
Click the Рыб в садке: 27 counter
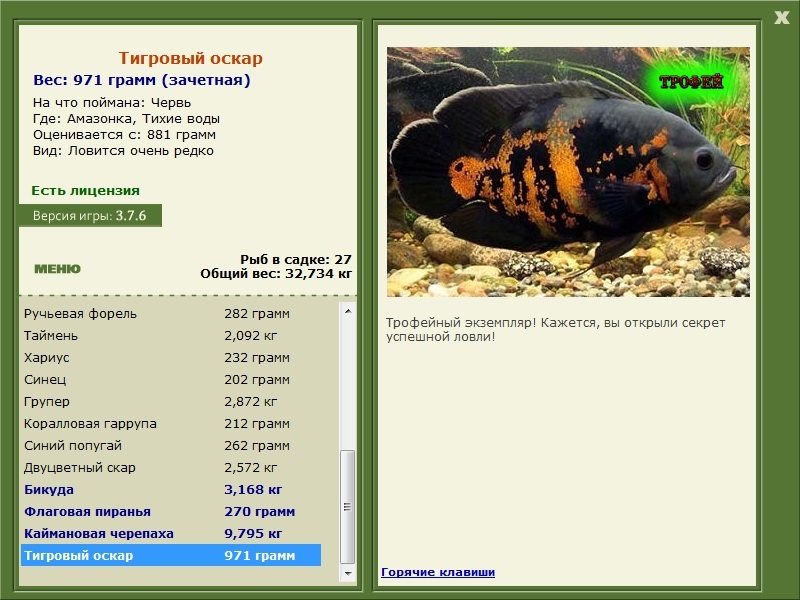(296, 259)
